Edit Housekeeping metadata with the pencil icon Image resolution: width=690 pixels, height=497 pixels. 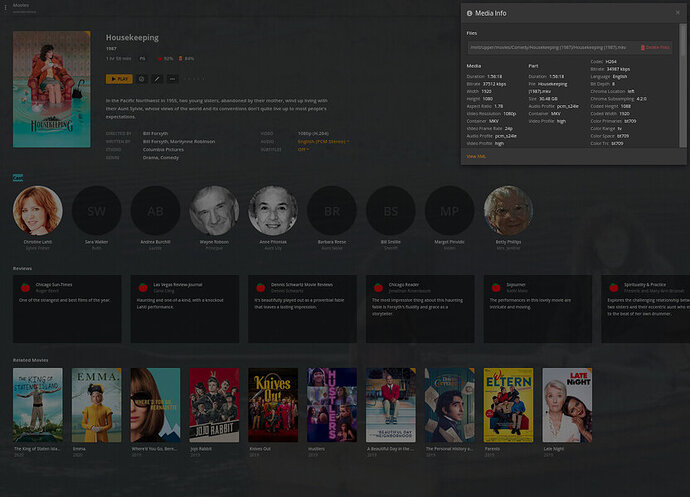click(157, 79)
